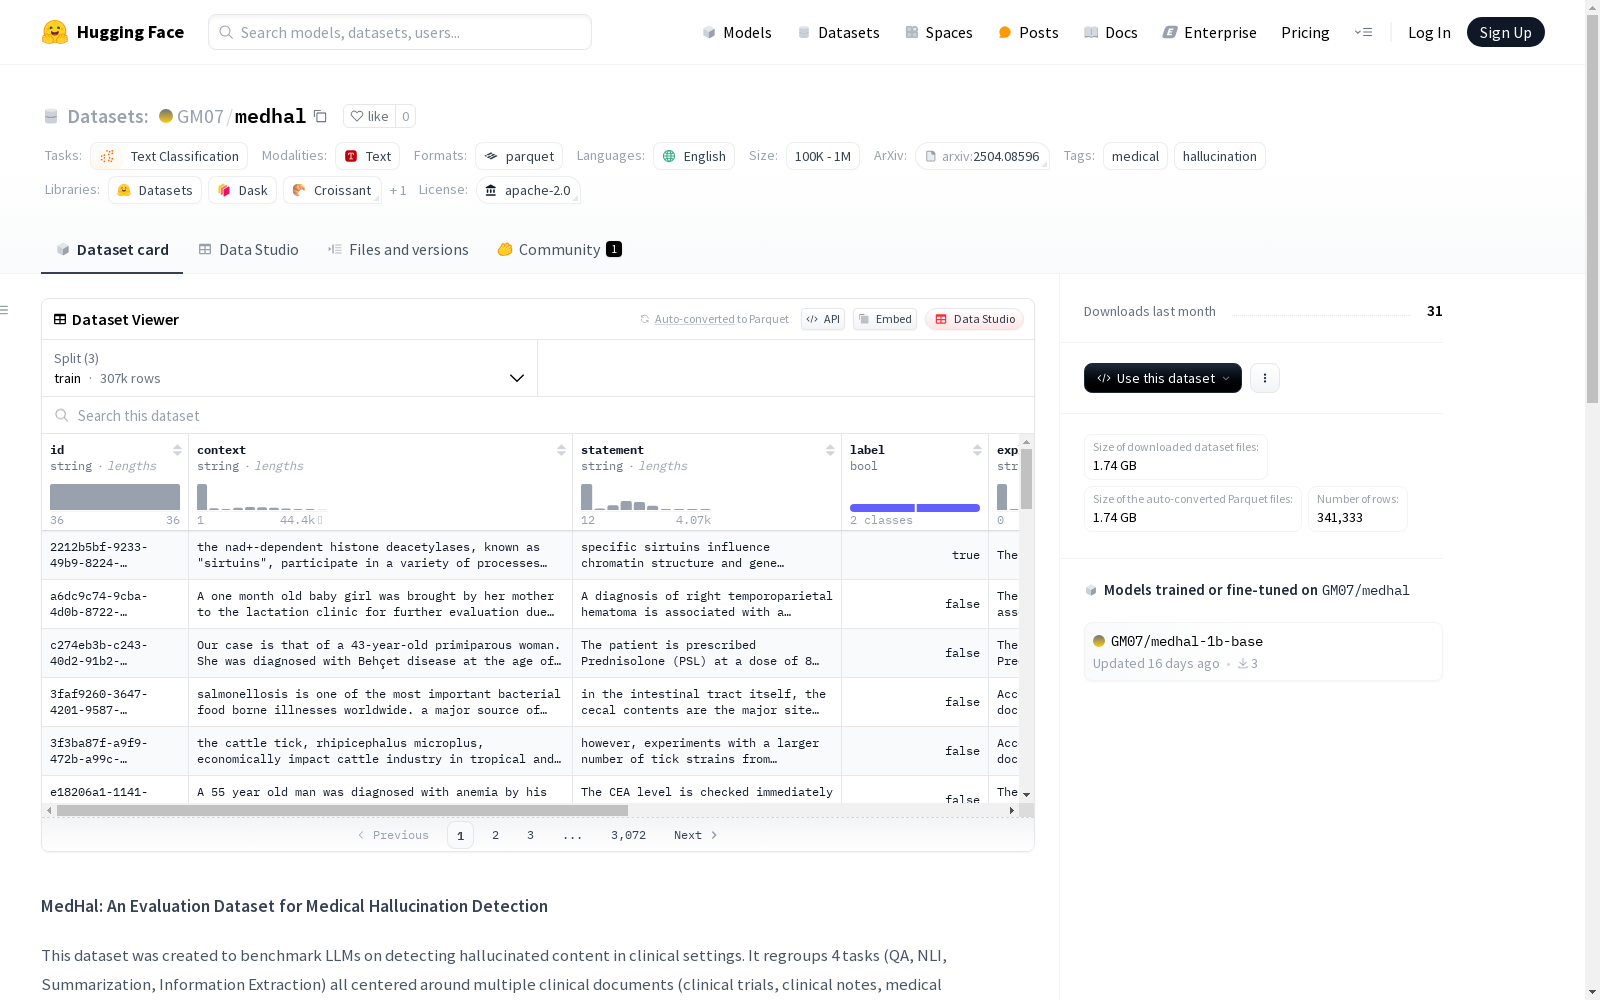Screen dimensions: 1600x1000
Task: Click the parquet format tag
Action: click(519, 156)
